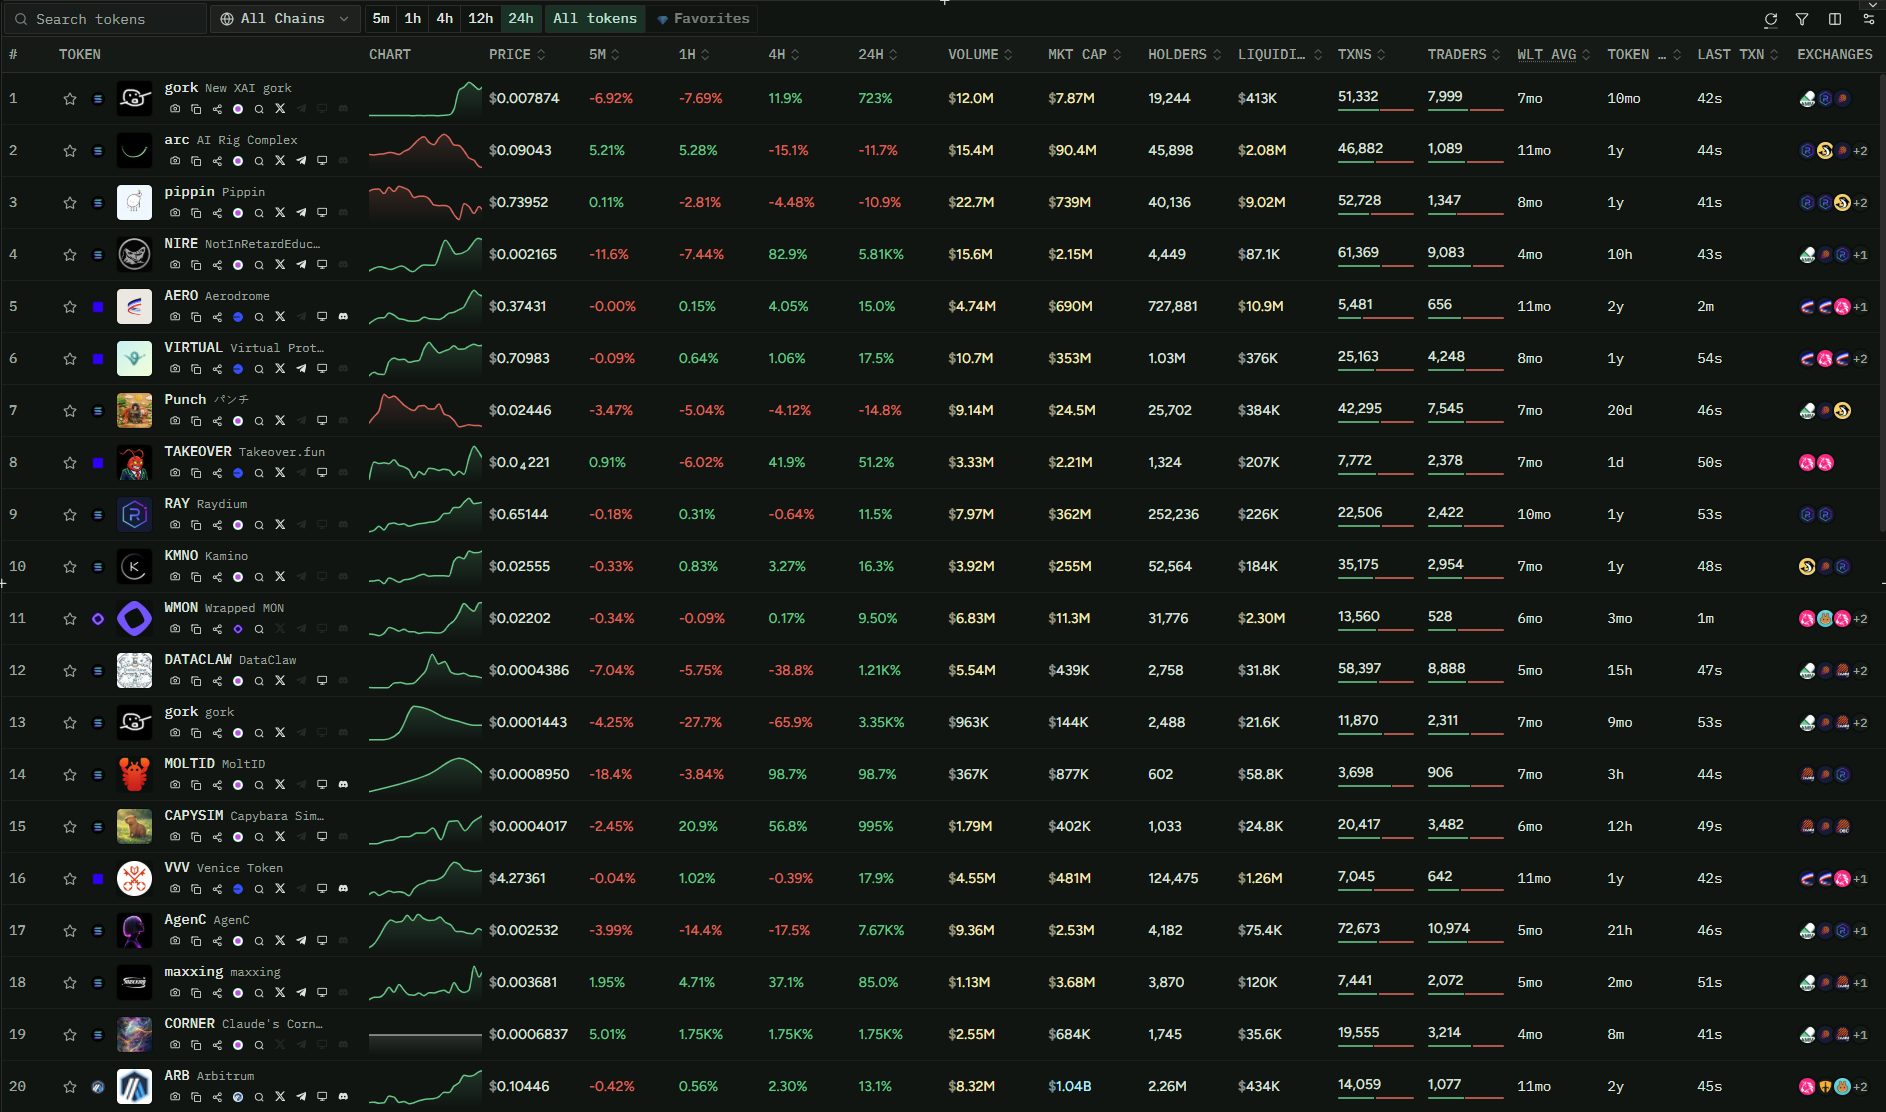Open the Telegram icon for pippin
This screenshot has height=1112, width=1886.
(301, 213)
